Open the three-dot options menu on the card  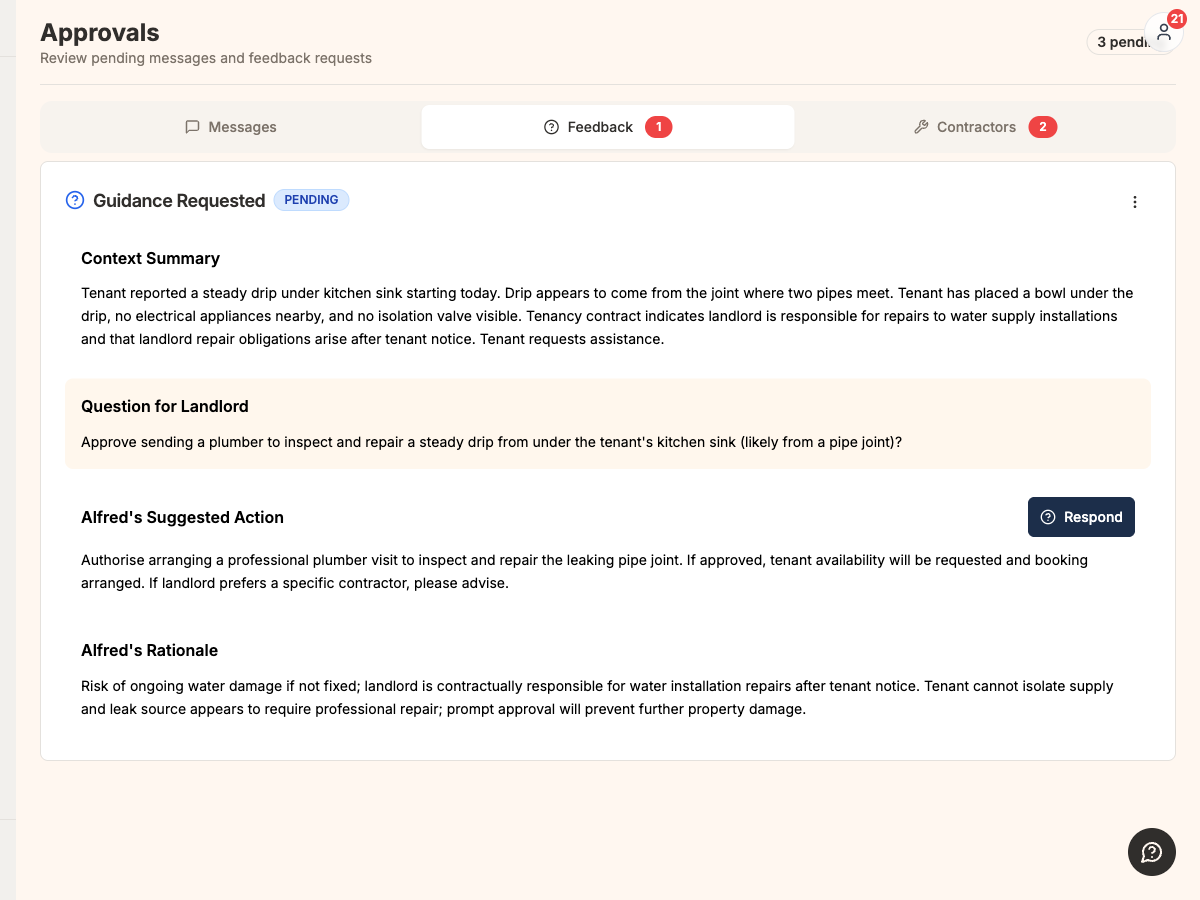click(x=1135, y=201)
